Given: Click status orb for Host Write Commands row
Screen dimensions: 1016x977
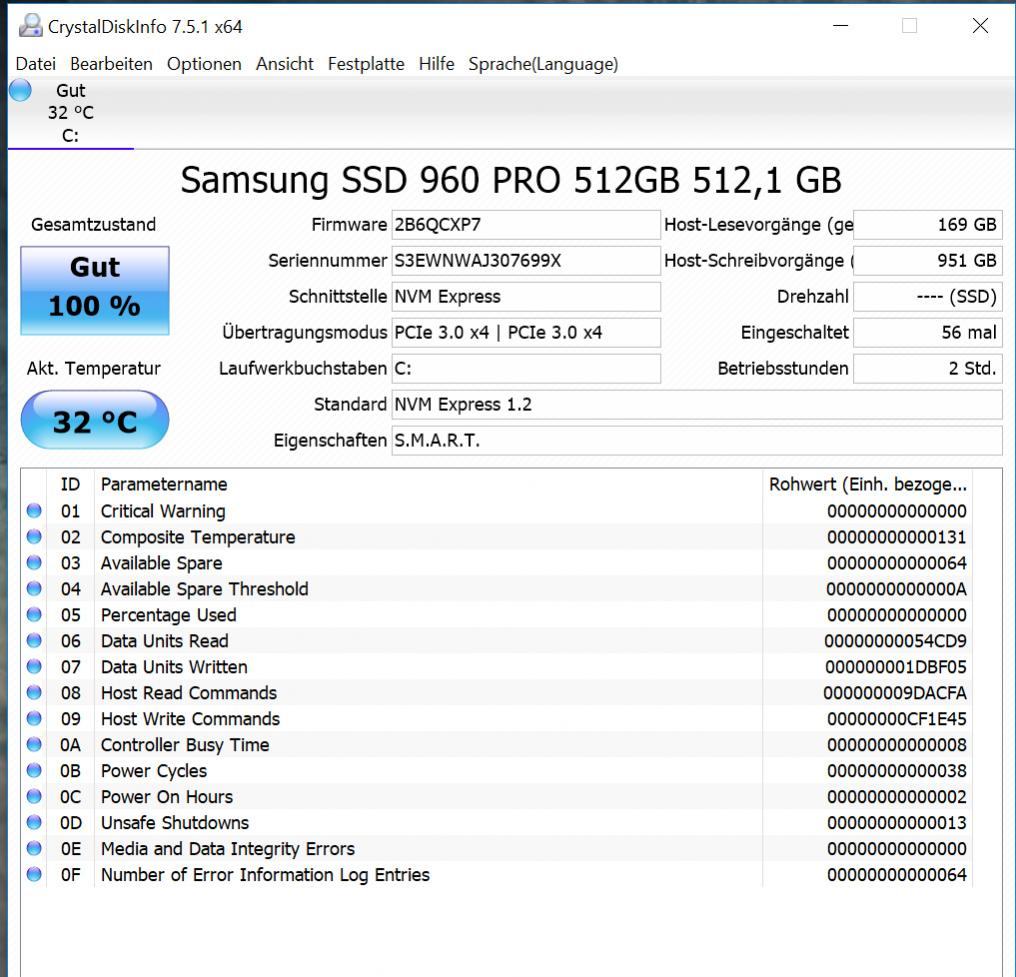Looking at the screenshot, I should 34,718.
